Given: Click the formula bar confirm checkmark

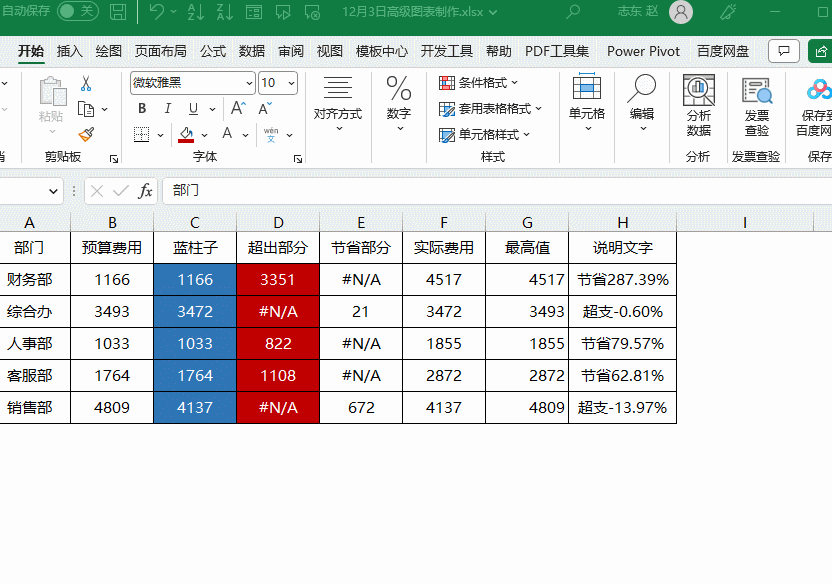Looking at the screenshot, I should tap(121, 191).
